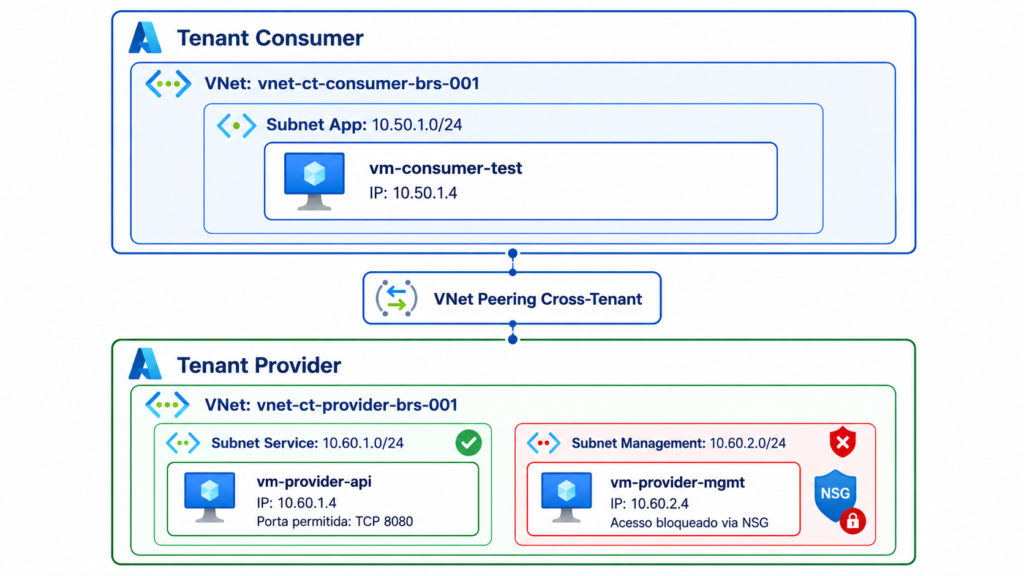
Task: Click the IP: 10.50.1.4 text
Action: point(413,193)
